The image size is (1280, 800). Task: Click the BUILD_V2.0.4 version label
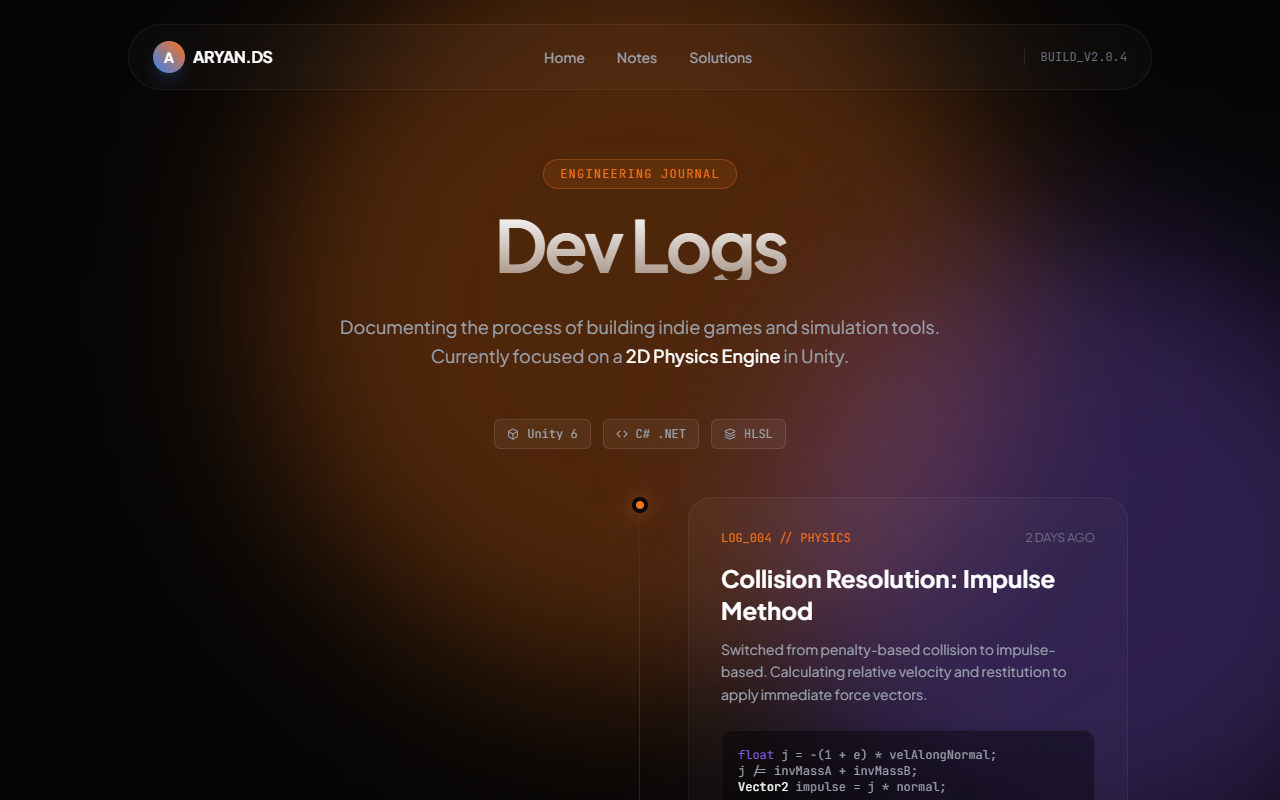click(1083, 57)
